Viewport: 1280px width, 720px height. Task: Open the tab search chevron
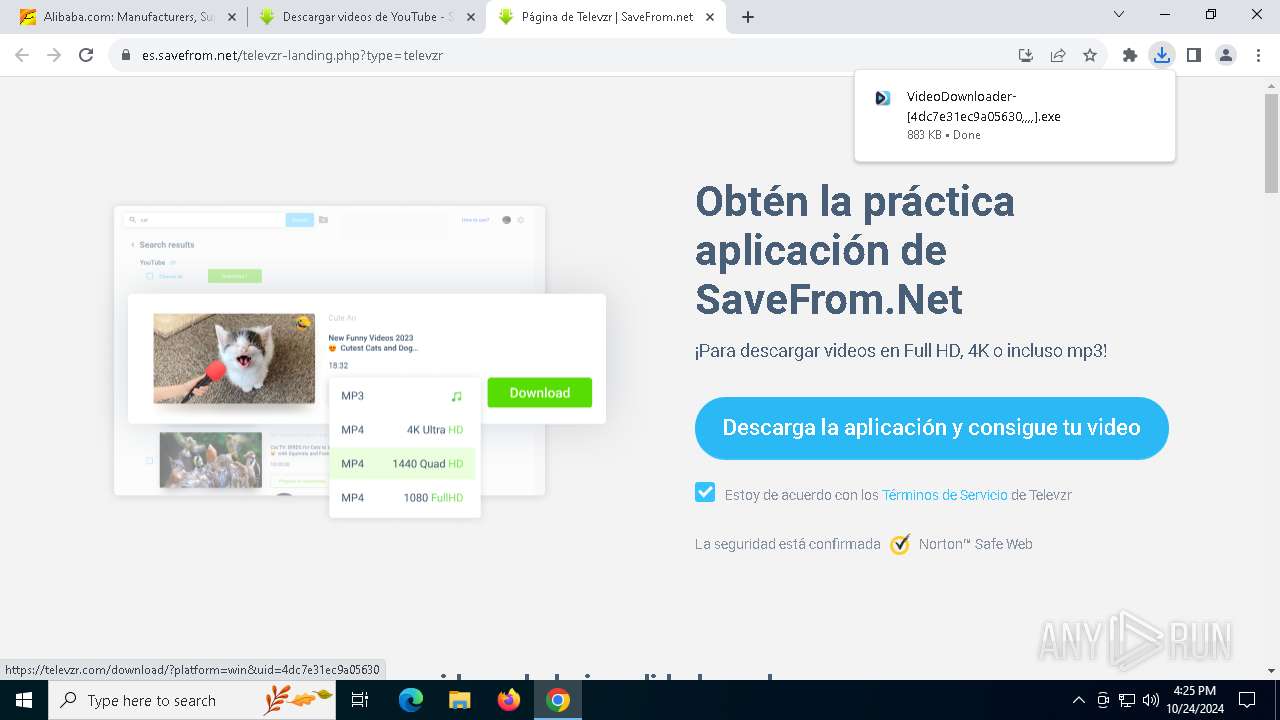(1119, 14)
